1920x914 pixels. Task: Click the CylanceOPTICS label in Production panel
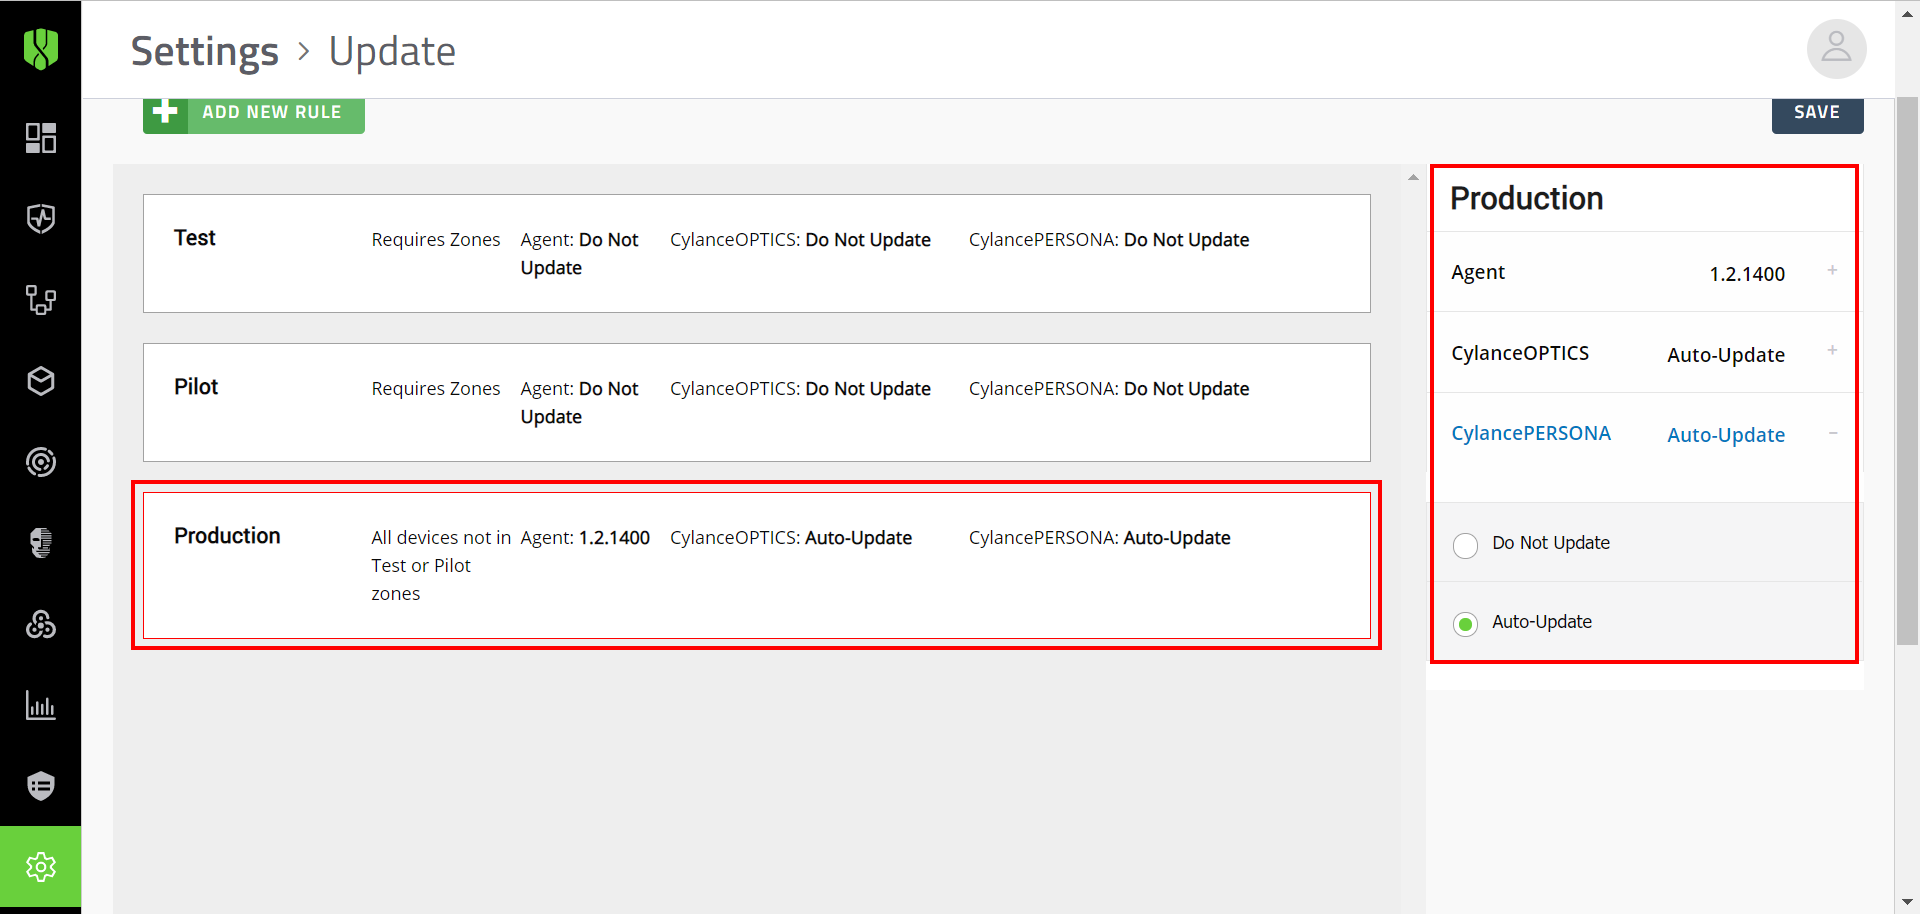tap(1520, 353)
